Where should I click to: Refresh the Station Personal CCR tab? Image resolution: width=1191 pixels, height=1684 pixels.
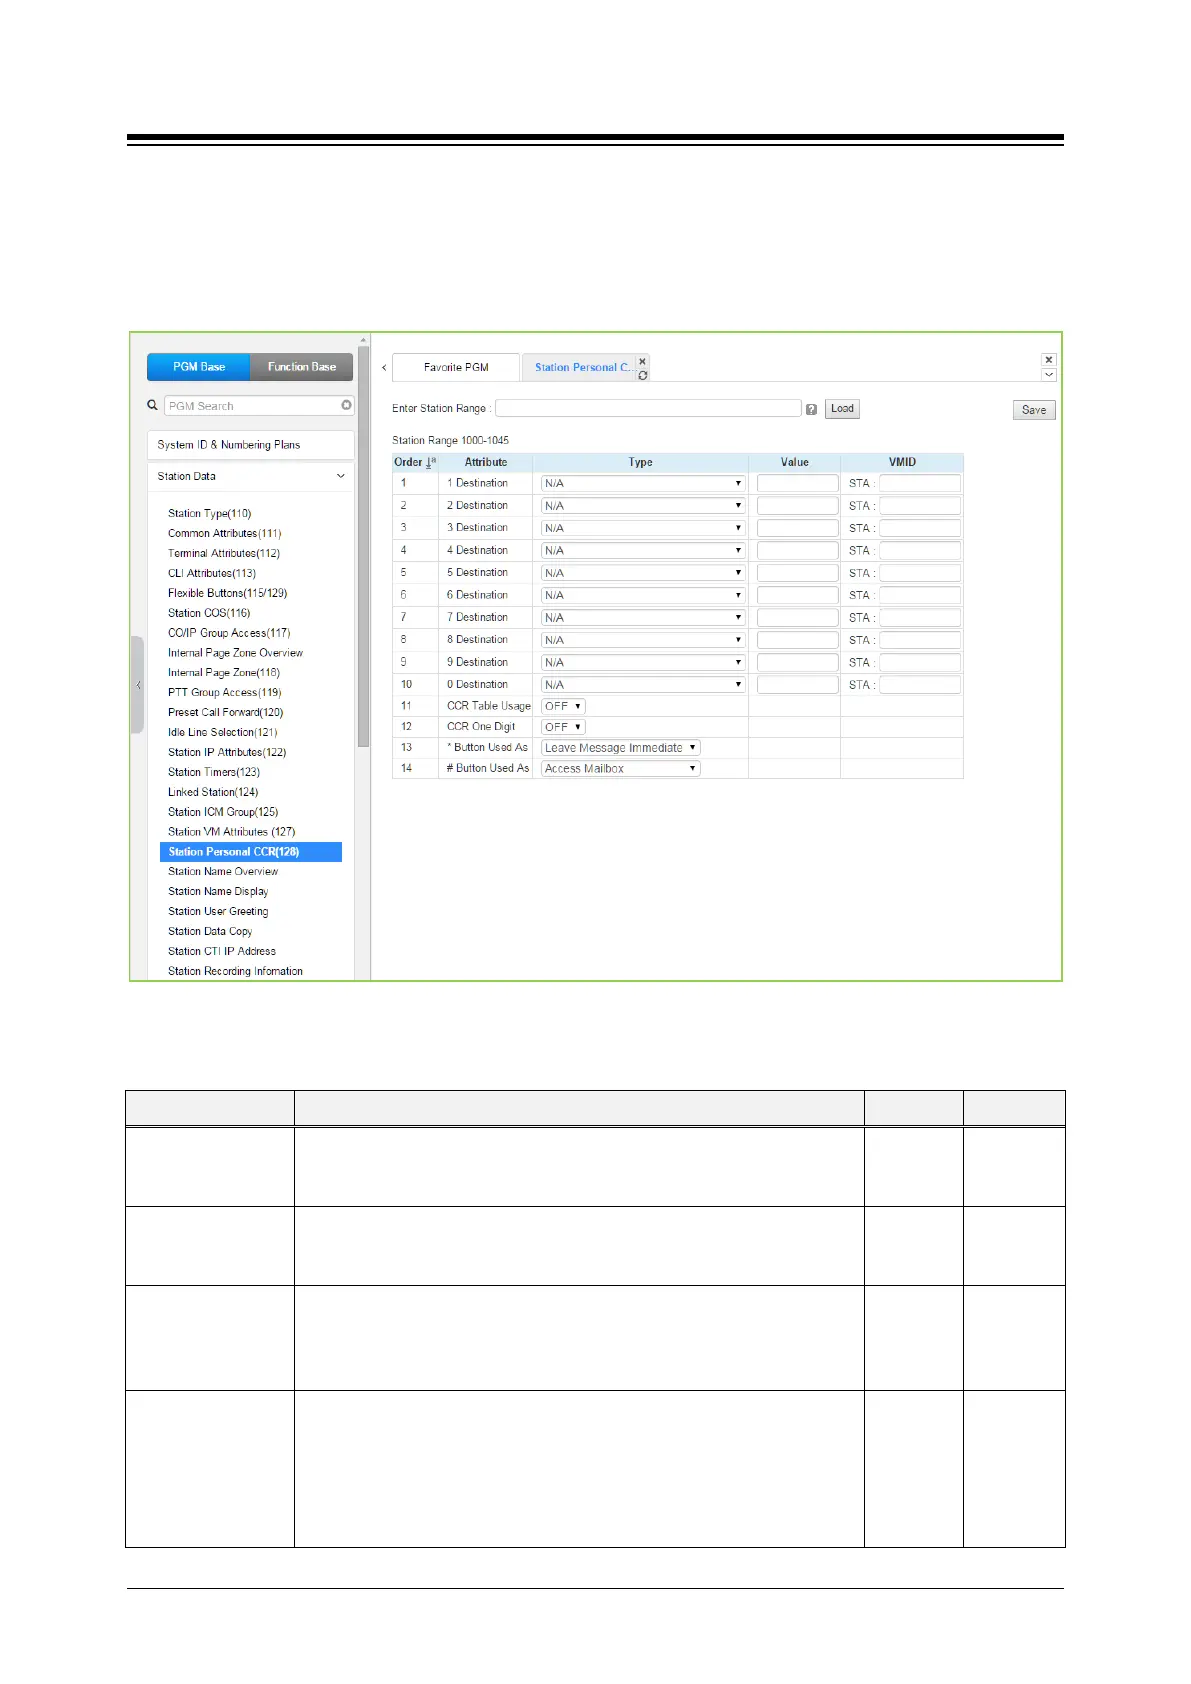pyautogui.click(x=642, y=375)
